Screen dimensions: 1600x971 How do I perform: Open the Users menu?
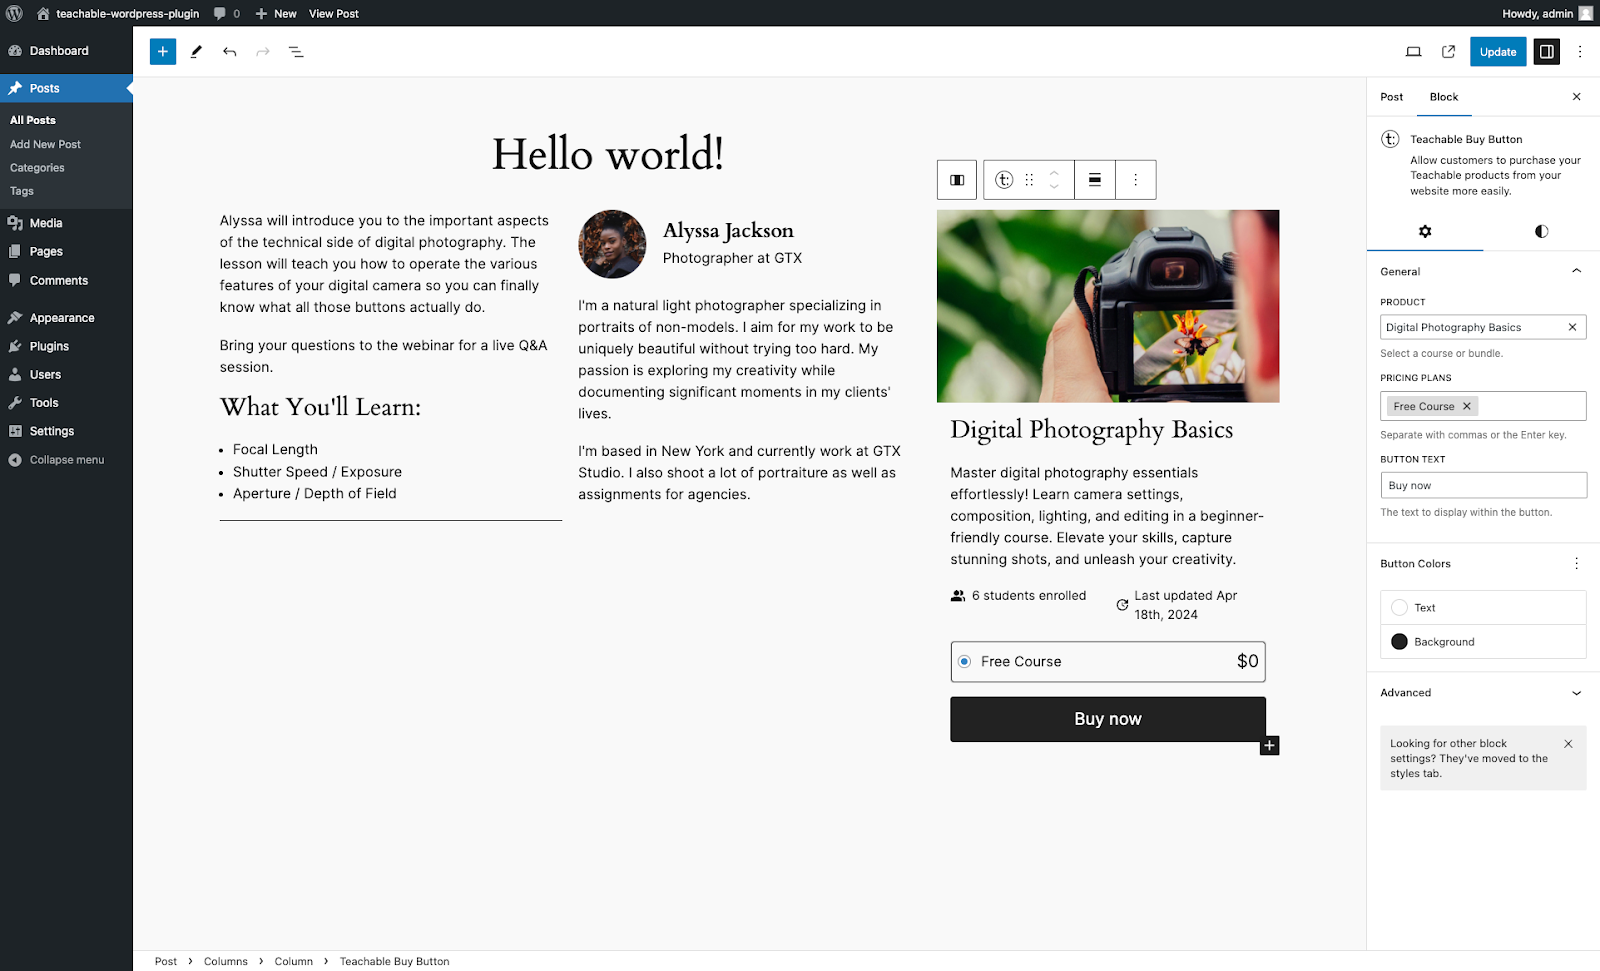click(x=66, y=375)
